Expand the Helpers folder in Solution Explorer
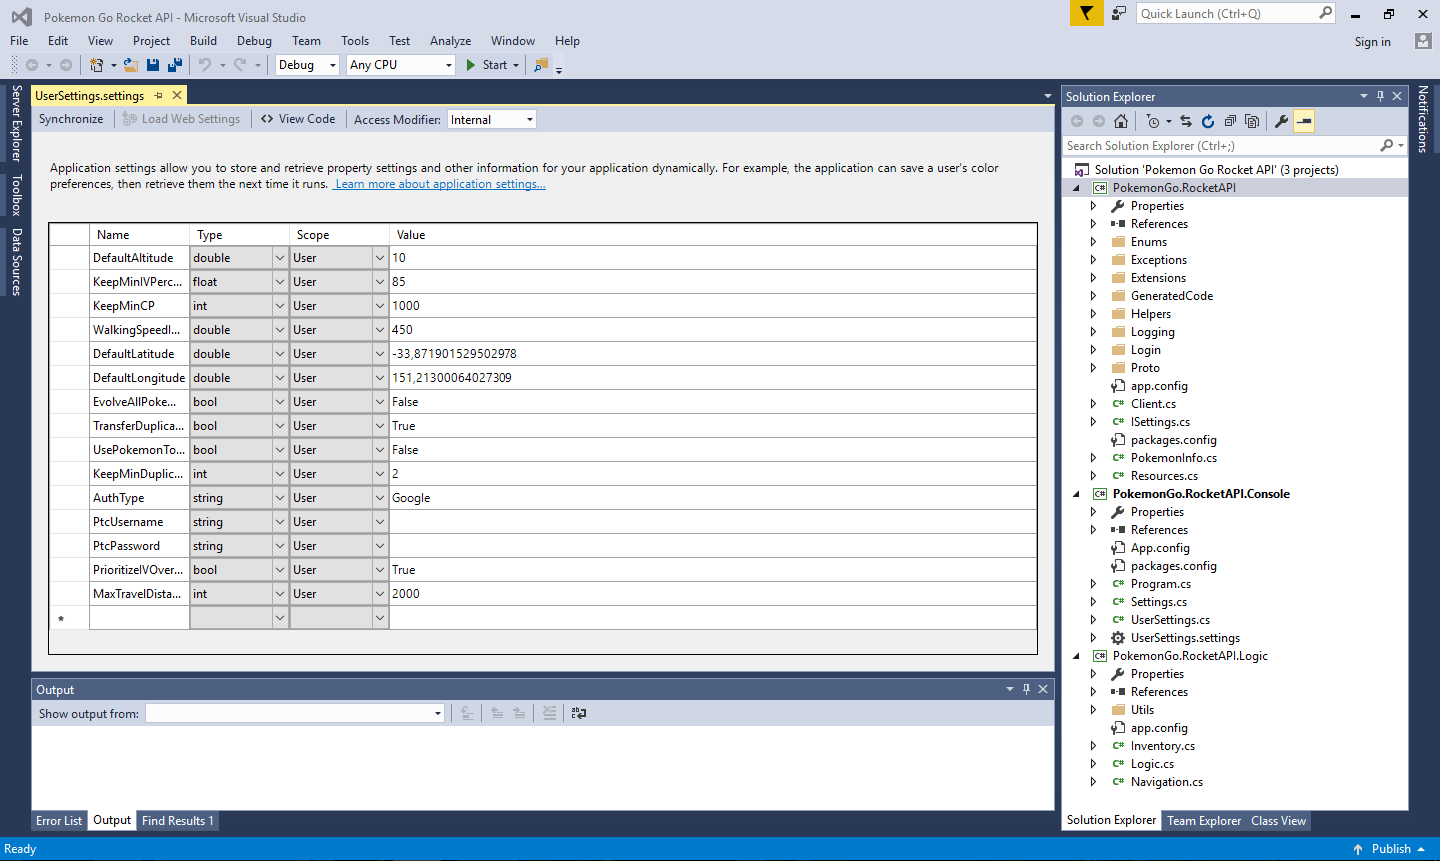The width and height of the screenshot is (1440, 861). [1093, 314]
